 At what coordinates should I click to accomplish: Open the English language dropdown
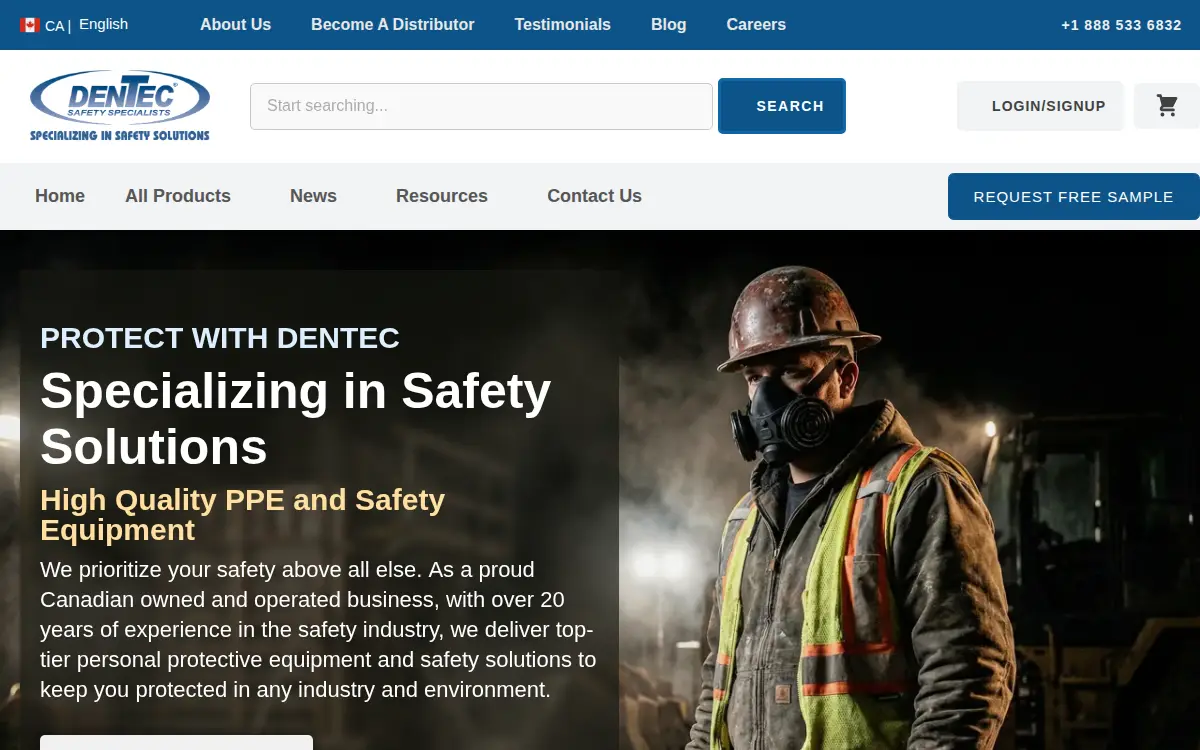[104, 24]
